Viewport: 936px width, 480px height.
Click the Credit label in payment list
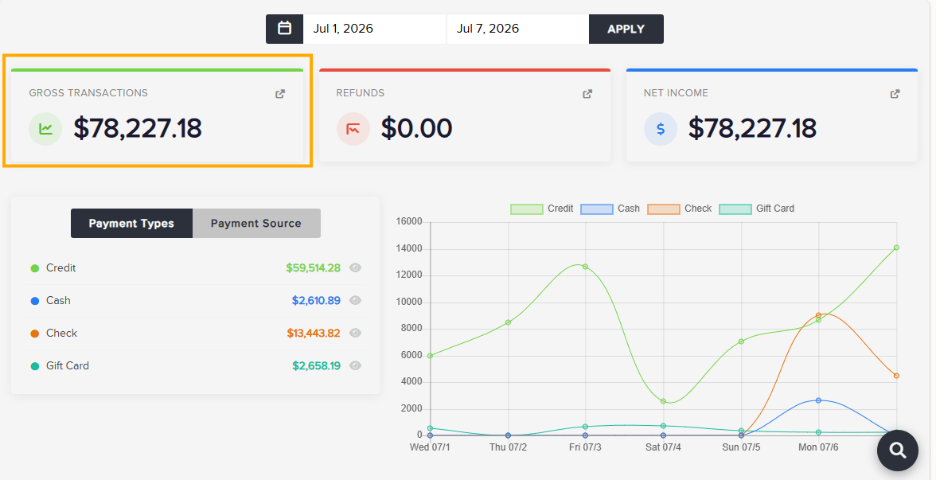(61, 267)
